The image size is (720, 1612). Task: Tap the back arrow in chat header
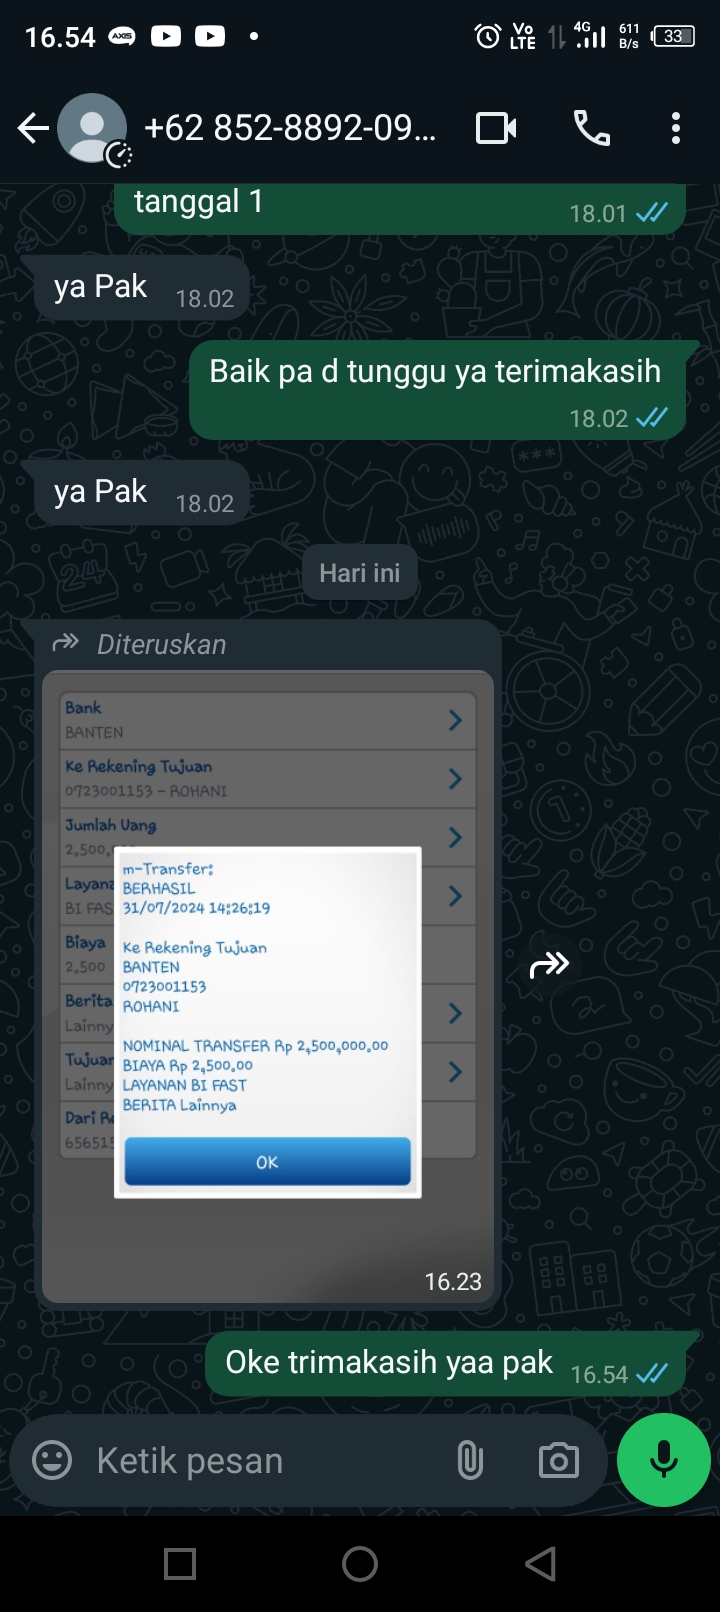pyautogui.click(x=33, y=128)
